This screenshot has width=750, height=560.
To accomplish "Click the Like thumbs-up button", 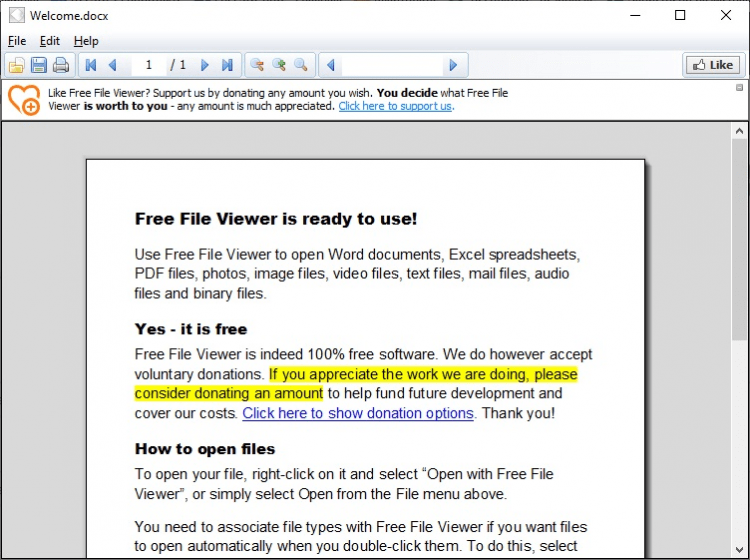I will (713, 65).
